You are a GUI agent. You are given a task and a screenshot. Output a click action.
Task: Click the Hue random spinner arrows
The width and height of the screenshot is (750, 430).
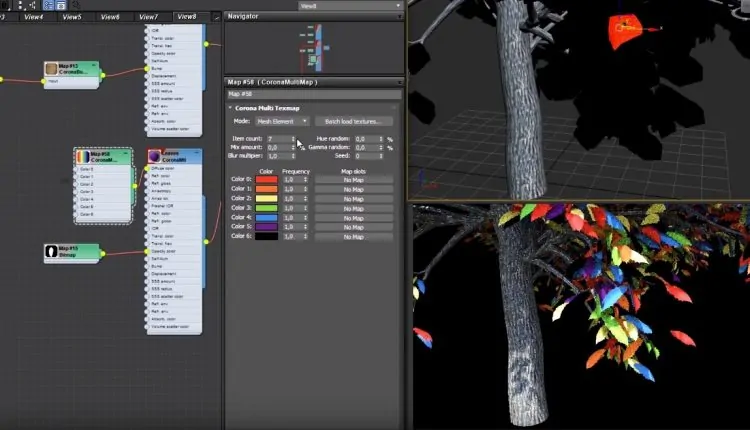coord(383,139)
